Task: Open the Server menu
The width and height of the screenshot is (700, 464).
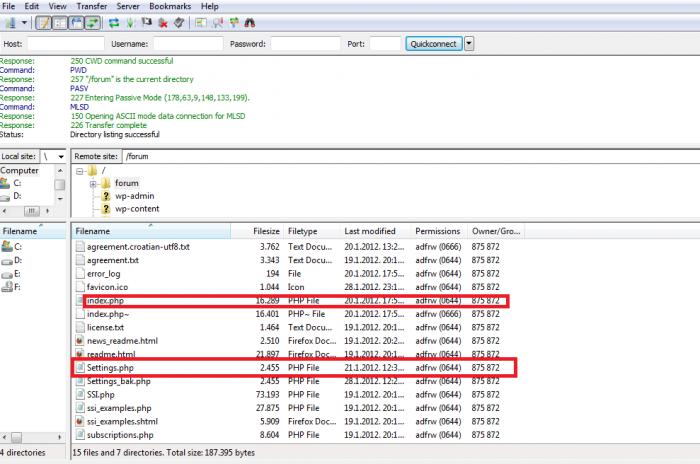Action: click(128, 6)
